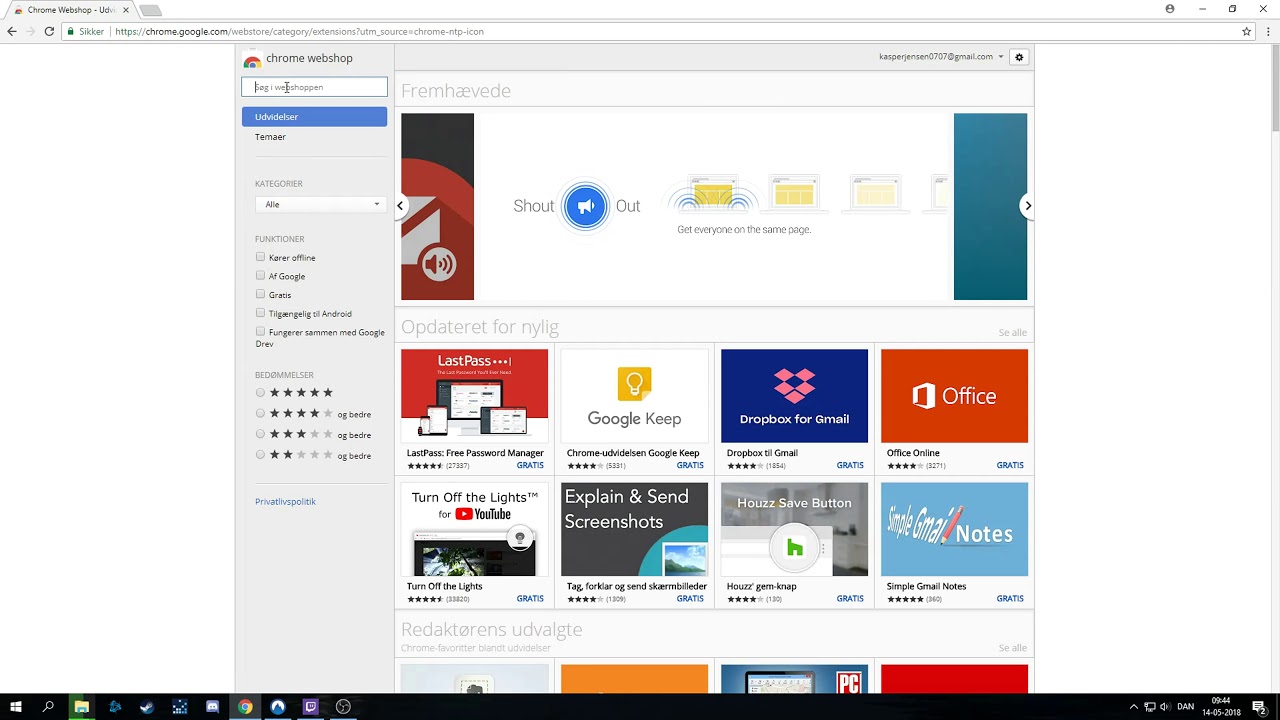Click the 'Chrome-udvidelsen Google Keep' title
Screen dimensions: 1280x720
coord(633,453)
